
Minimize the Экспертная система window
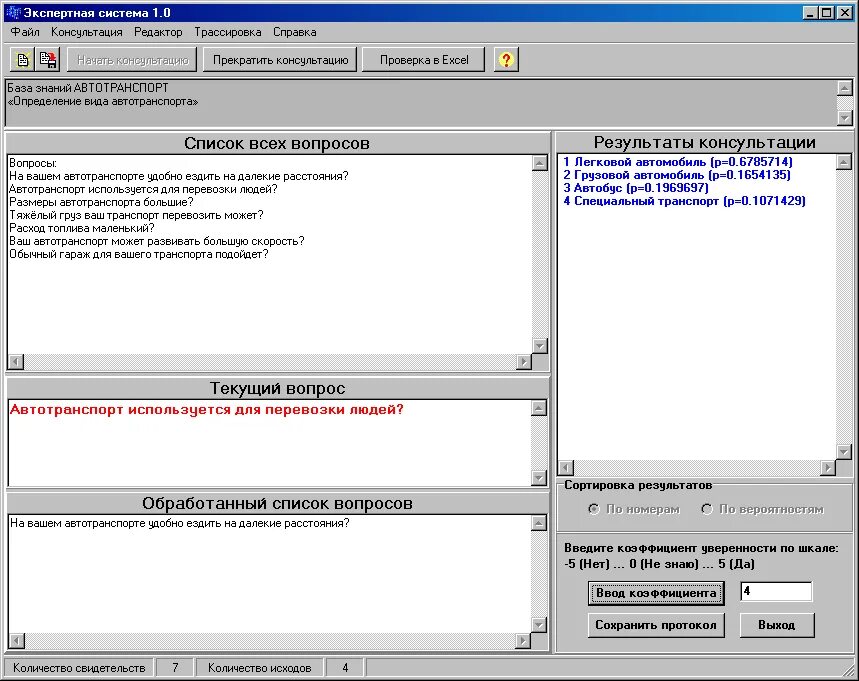[811, 13]
